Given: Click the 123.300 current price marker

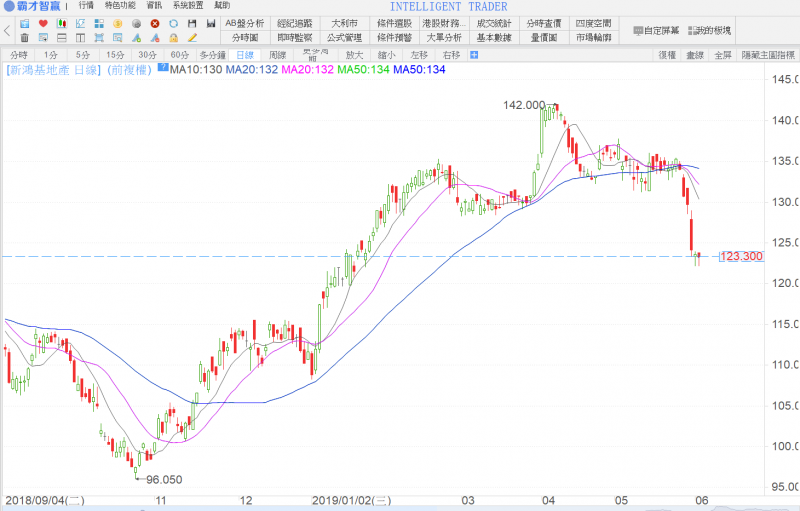Looking at the screenshot, I should [x=741, y=257].
